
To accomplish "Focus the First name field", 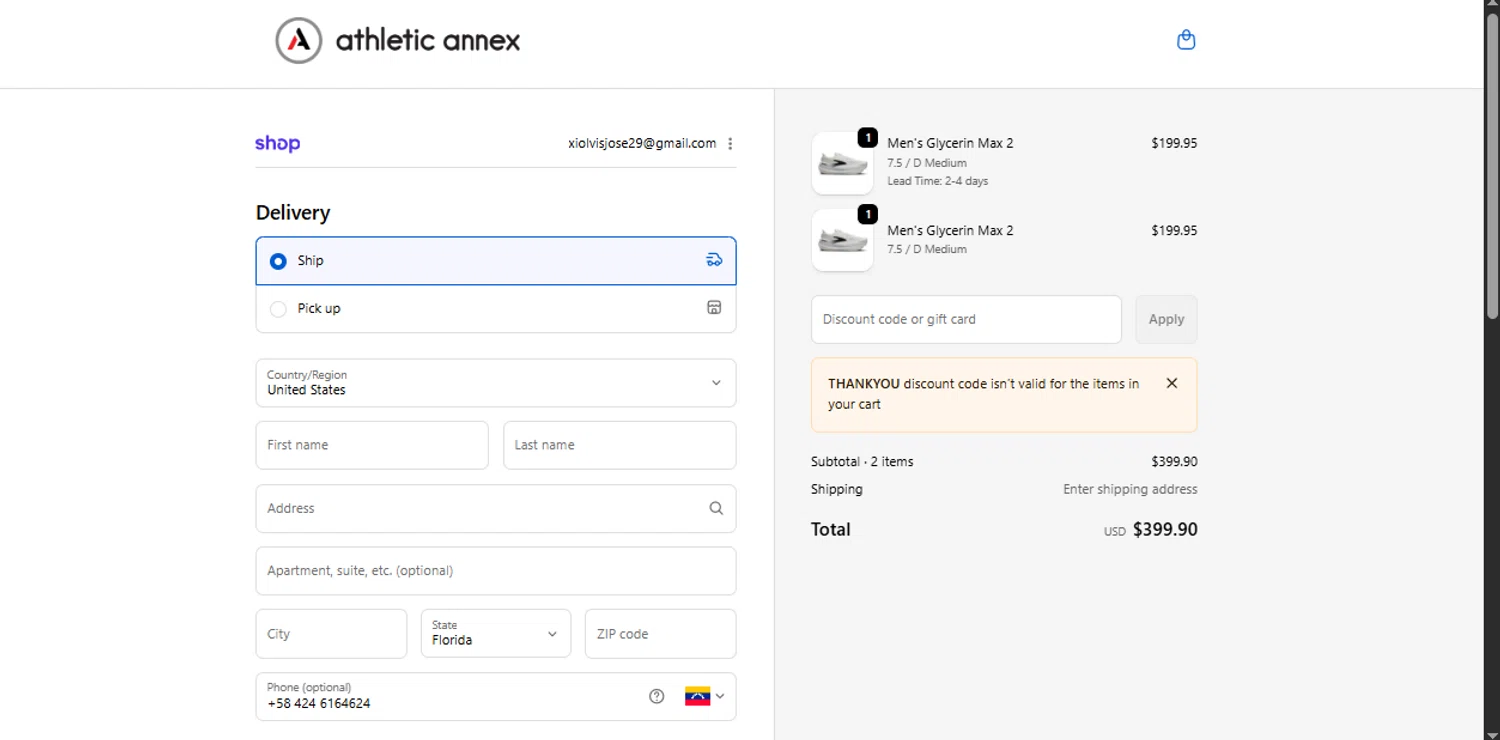I will [372, 445].
